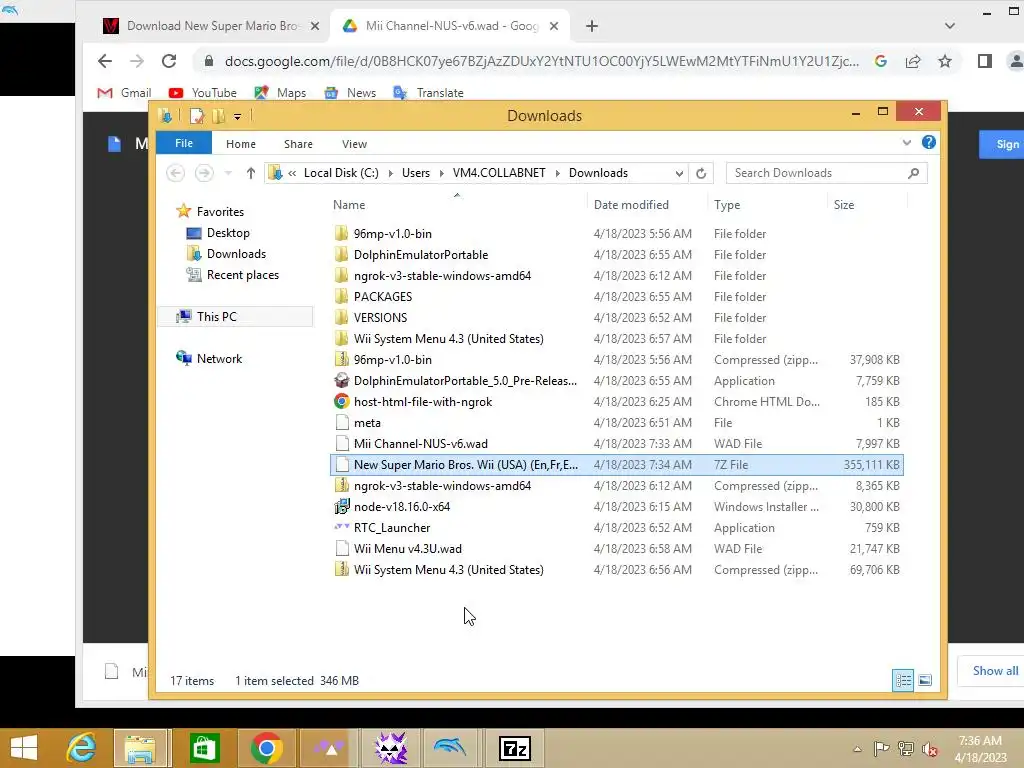Select host-html-file-with-ngrok Chrome file icon

[341, 402]
